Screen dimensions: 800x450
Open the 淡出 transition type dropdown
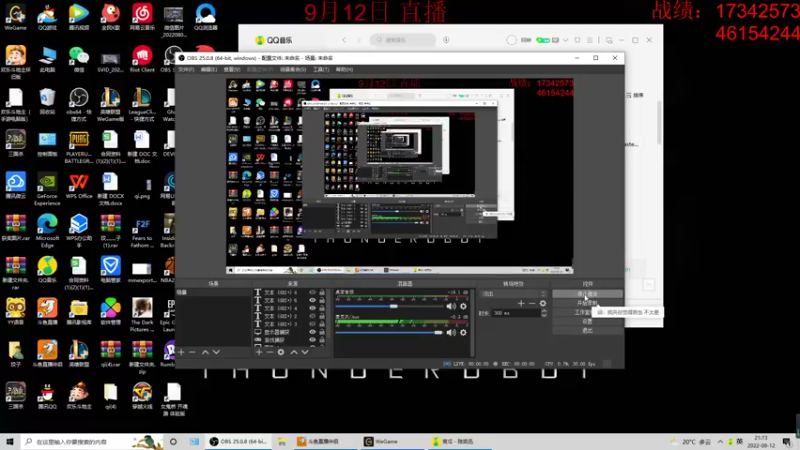513,294
